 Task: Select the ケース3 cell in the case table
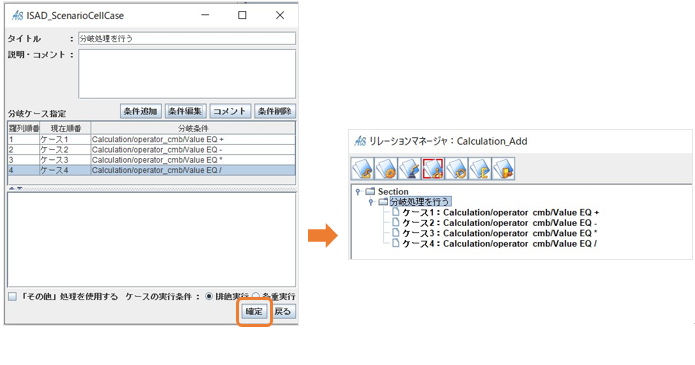pos(65,160)
